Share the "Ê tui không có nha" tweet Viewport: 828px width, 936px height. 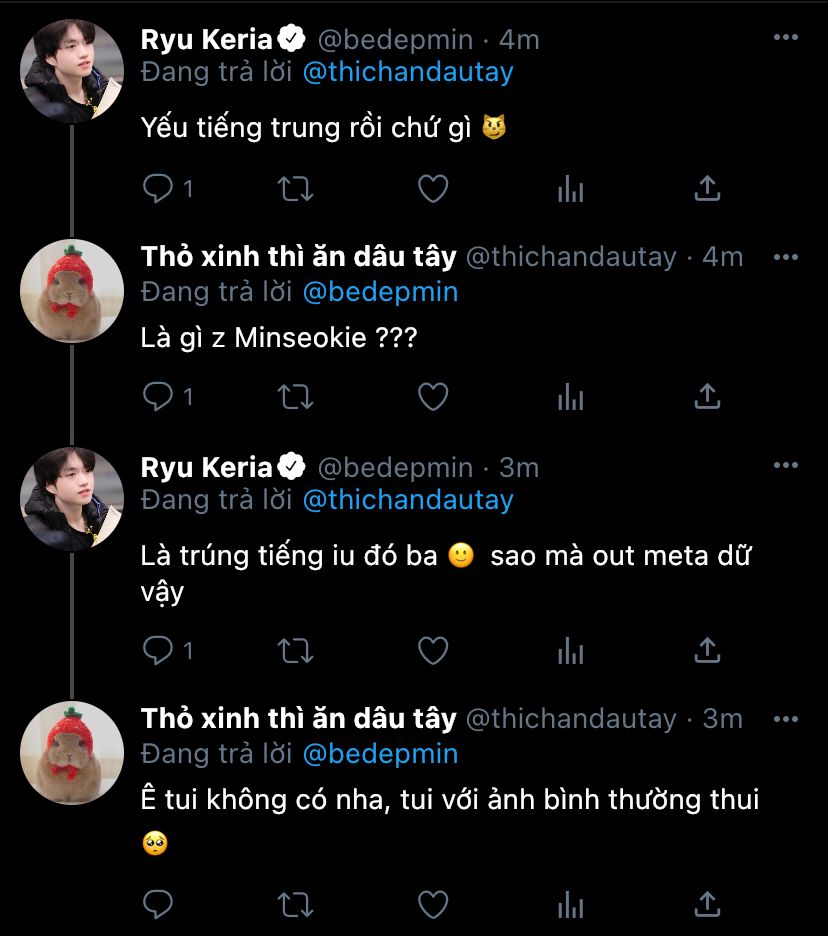coord(707,904)
